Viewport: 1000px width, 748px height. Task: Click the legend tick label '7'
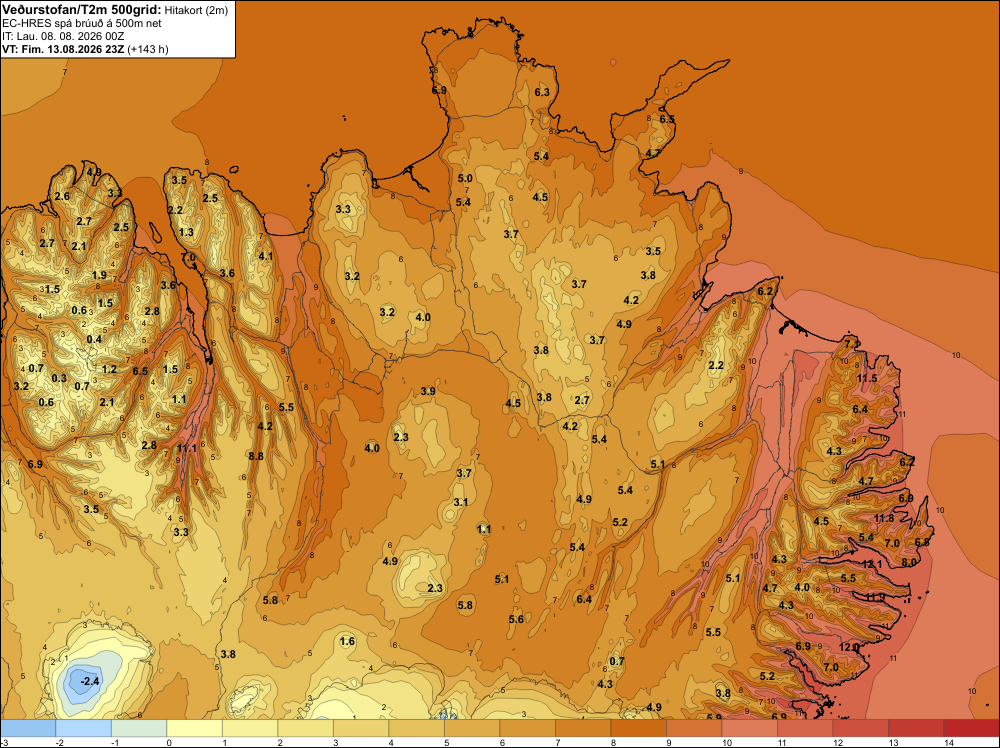(x=557, y=742)
